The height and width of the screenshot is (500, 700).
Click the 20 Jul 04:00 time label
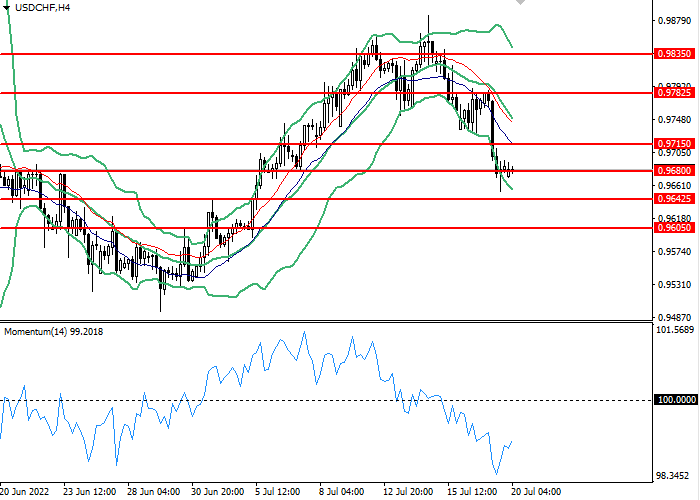pos(537,492)
